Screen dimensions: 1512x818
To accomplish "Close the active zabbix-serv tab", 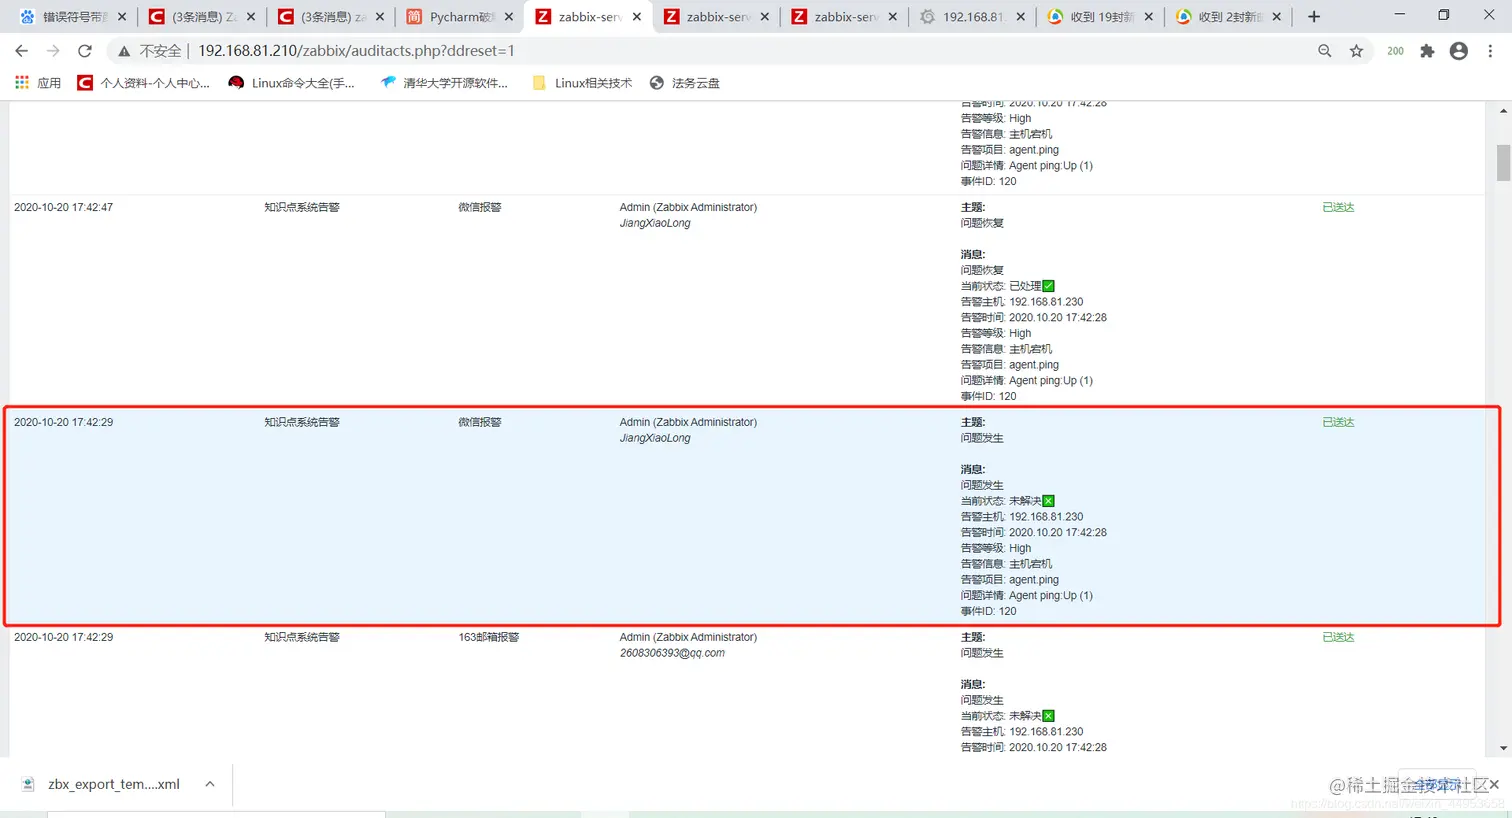I will (637, 17).
